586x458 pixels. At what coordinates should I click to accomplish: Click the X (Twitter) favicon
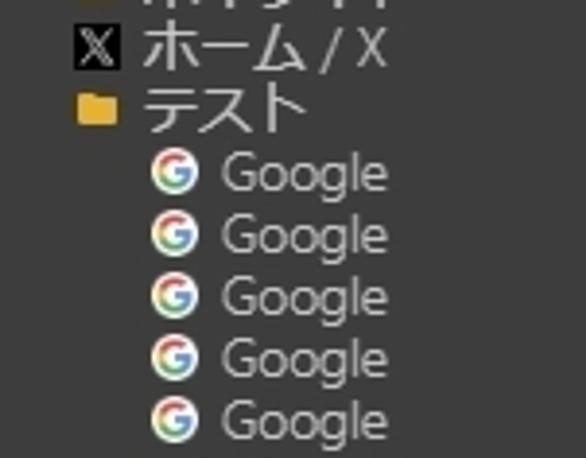[97, 47]
